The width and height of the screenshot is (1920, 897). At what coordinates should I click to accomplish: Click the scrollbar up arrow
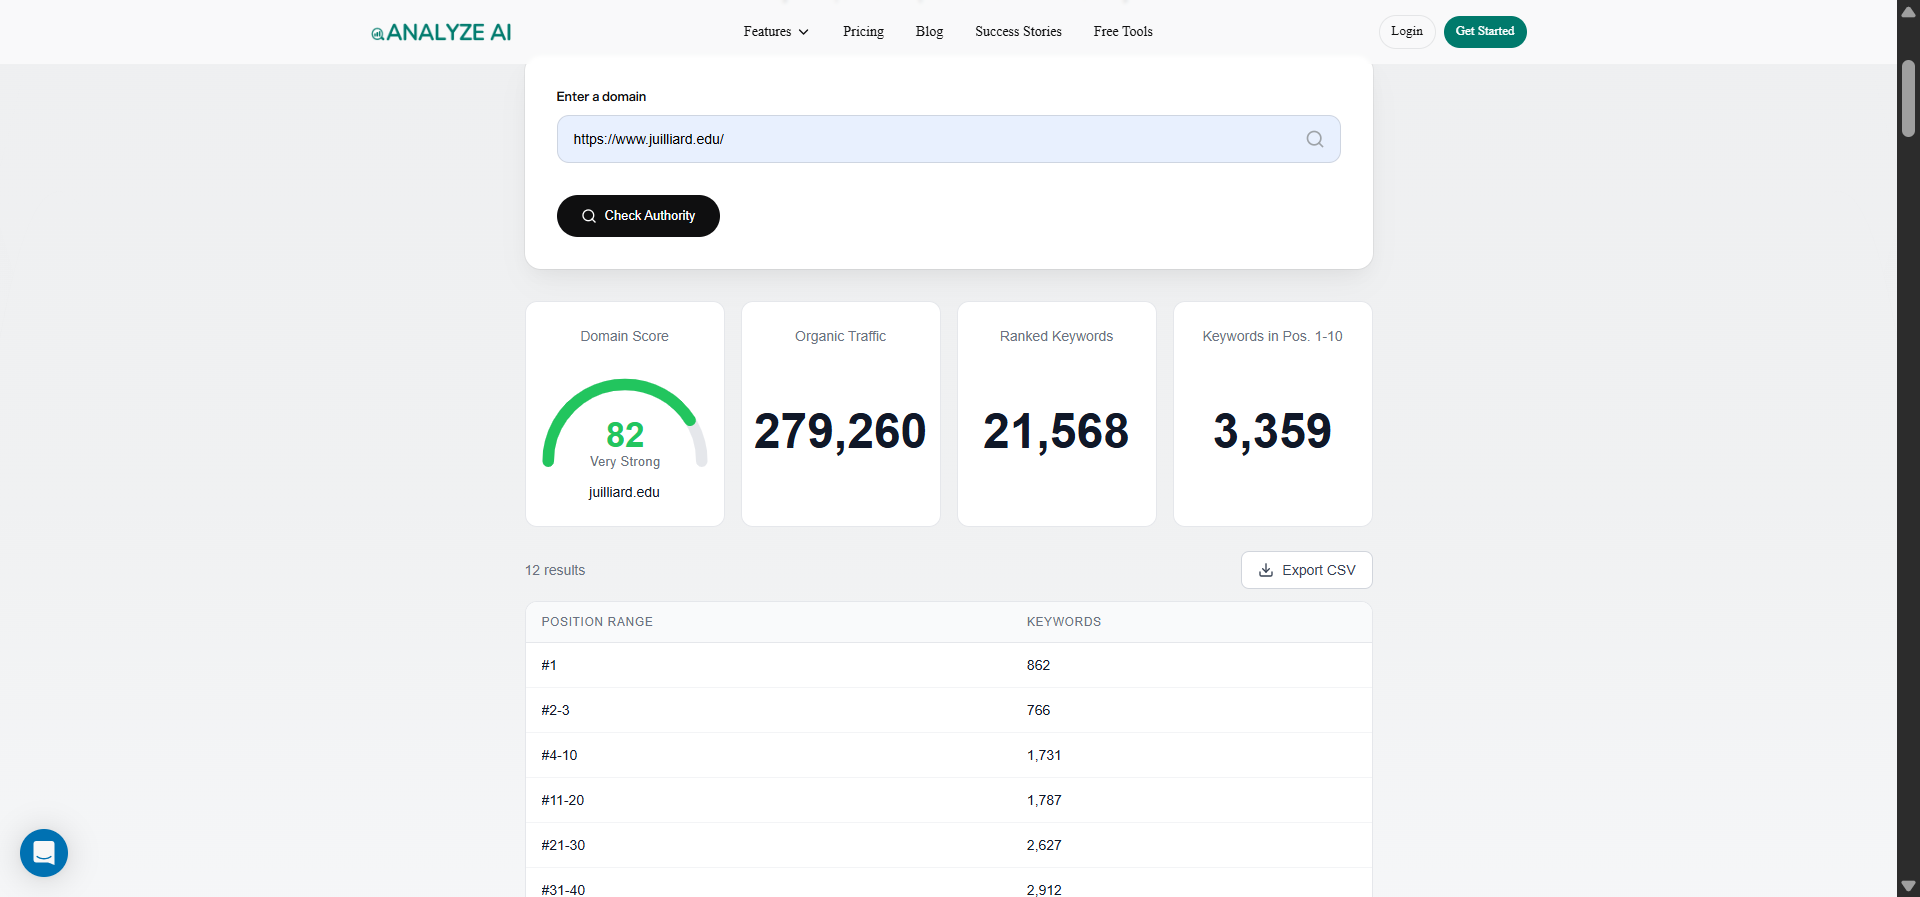(x=1908, y=11)
